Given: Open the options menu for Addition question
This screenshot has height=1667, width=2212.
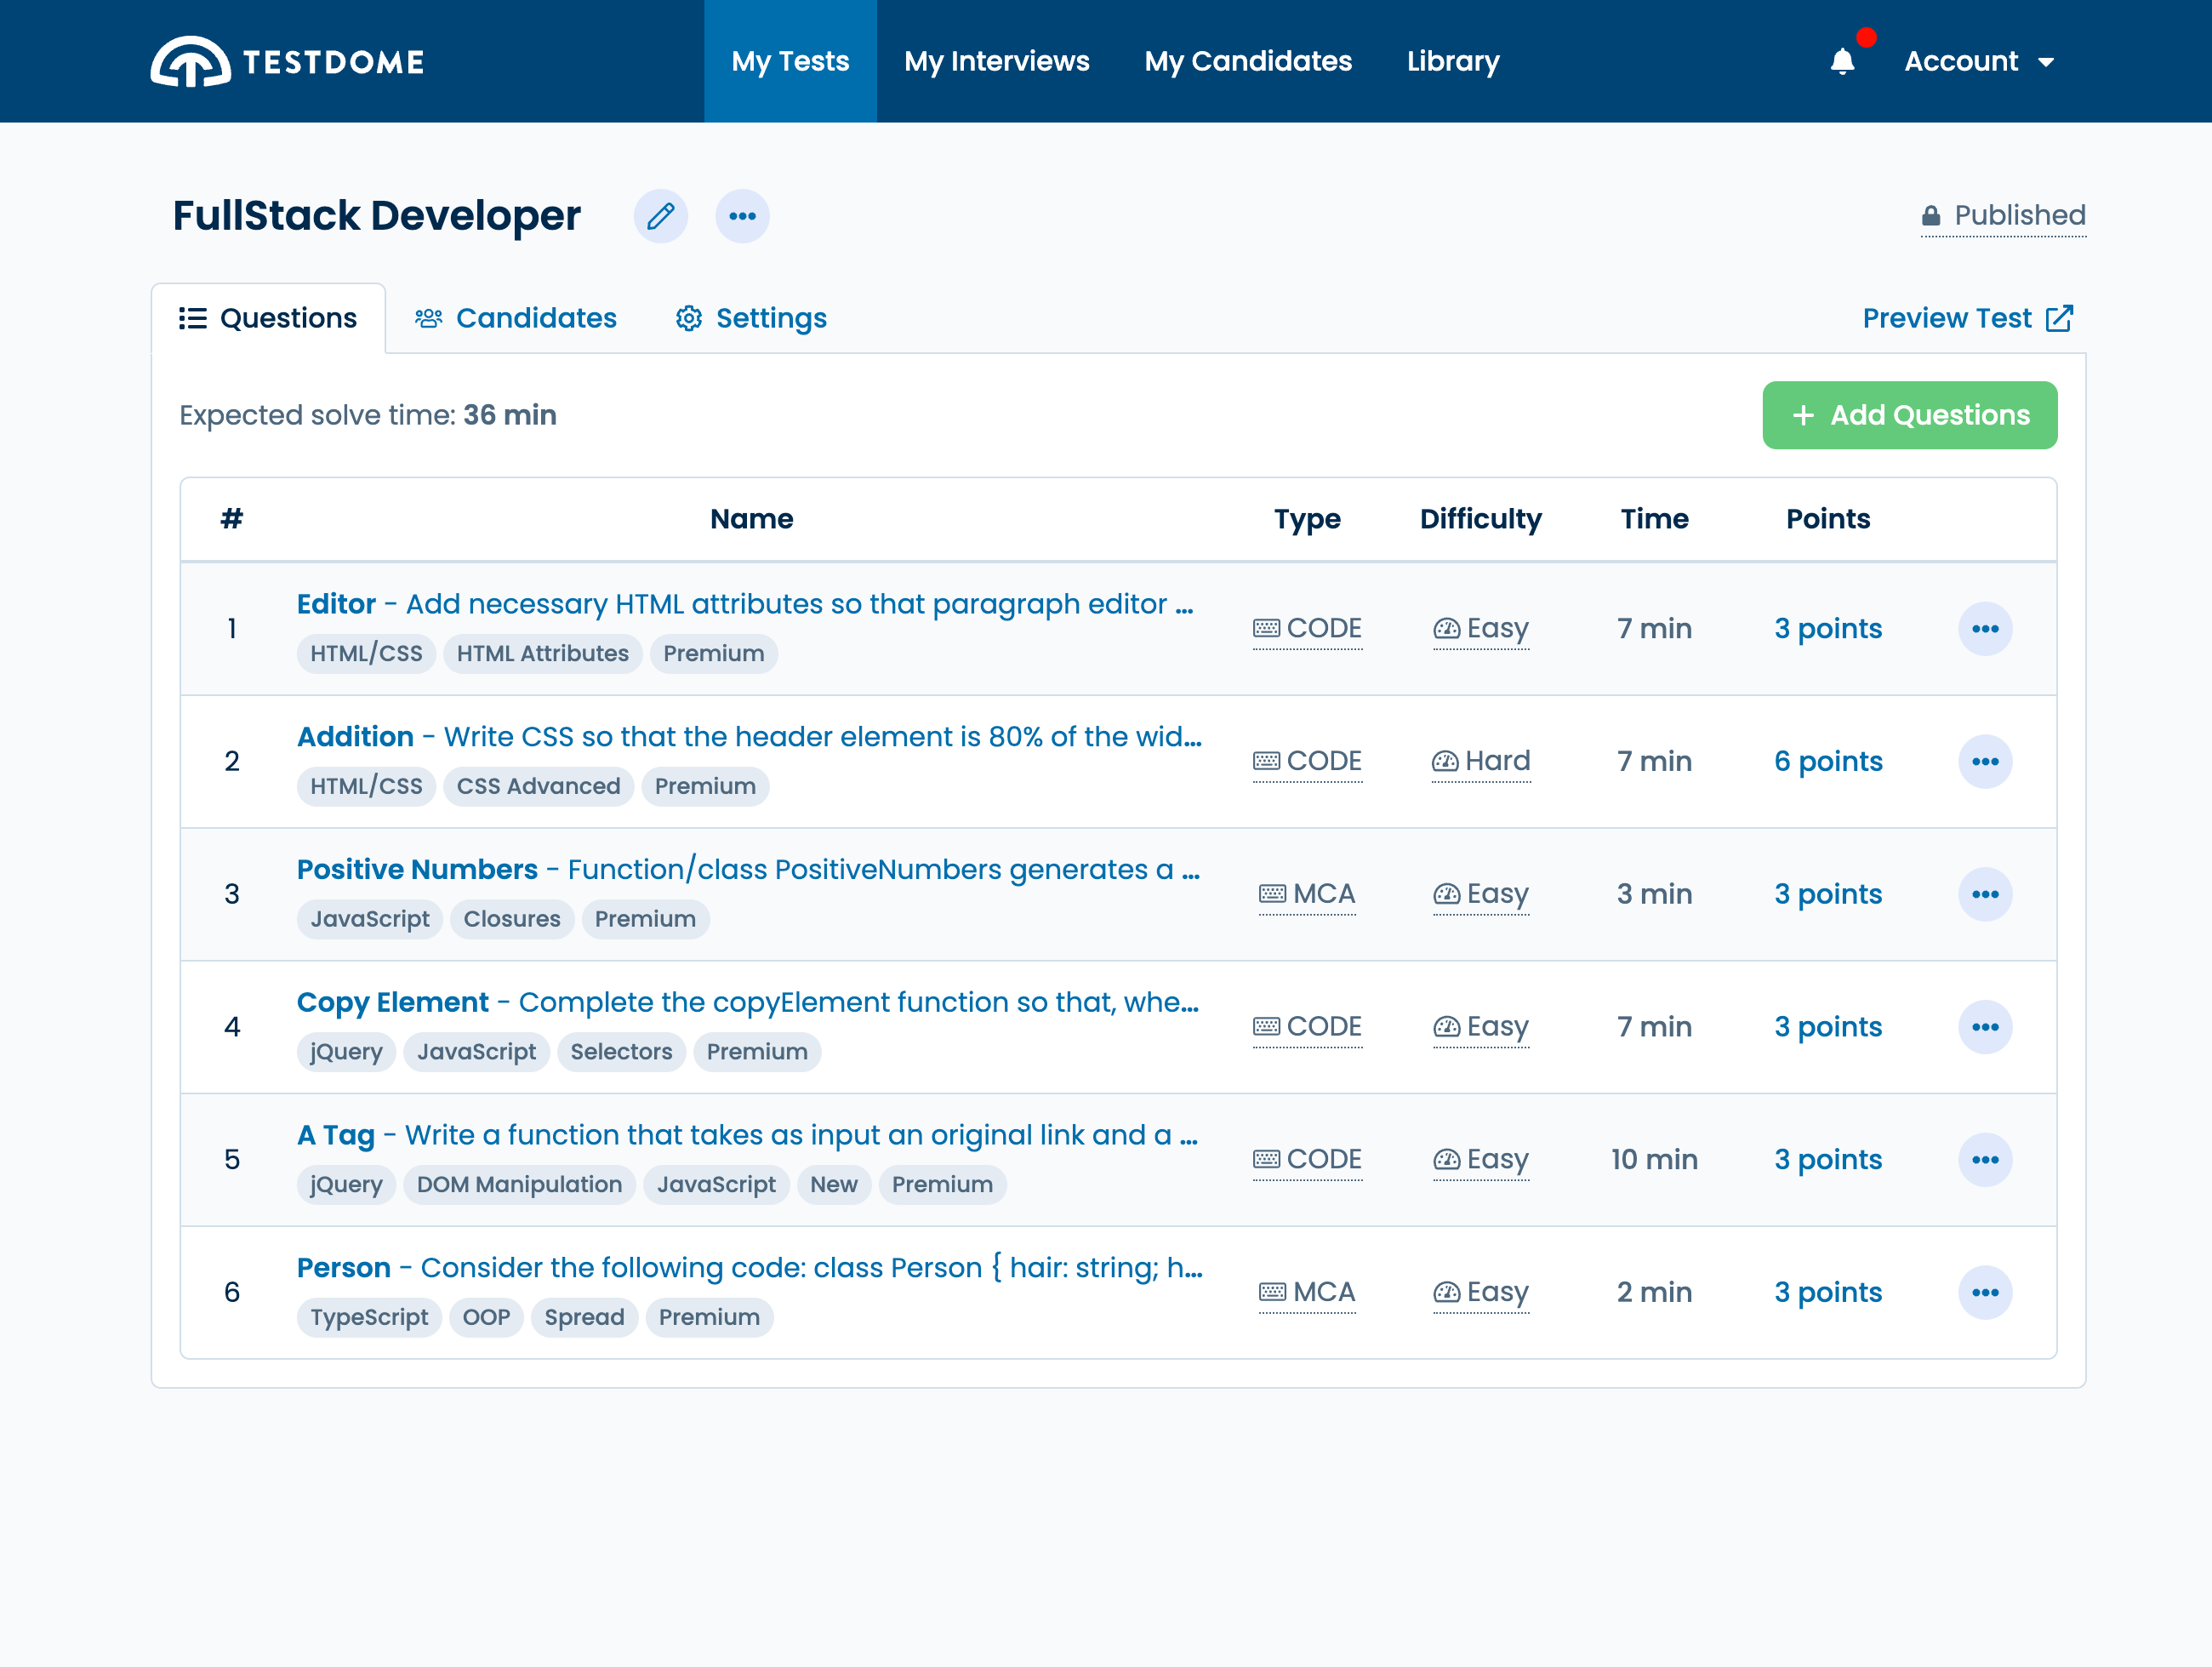Looking at the screenshot, I should point(1984,762).
